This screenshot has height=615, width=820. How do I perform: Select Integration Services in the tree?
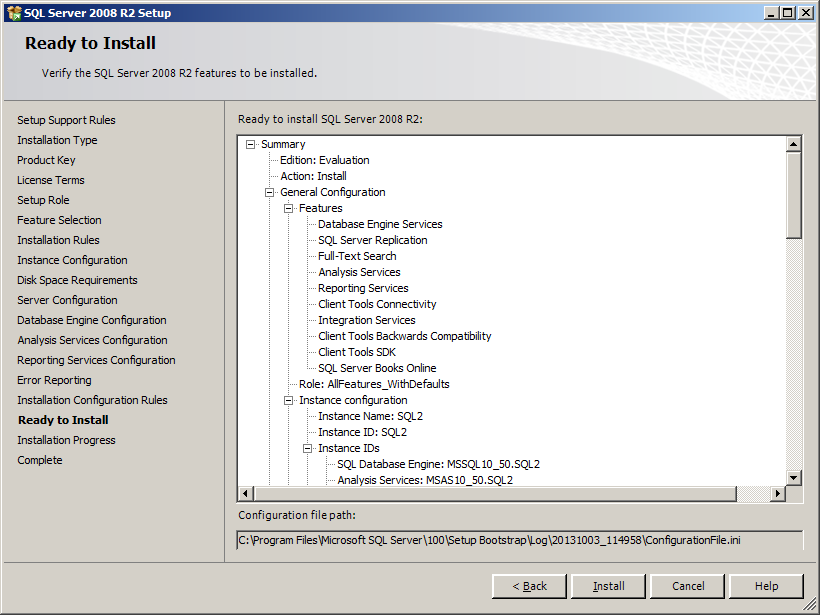coord(367,320)
